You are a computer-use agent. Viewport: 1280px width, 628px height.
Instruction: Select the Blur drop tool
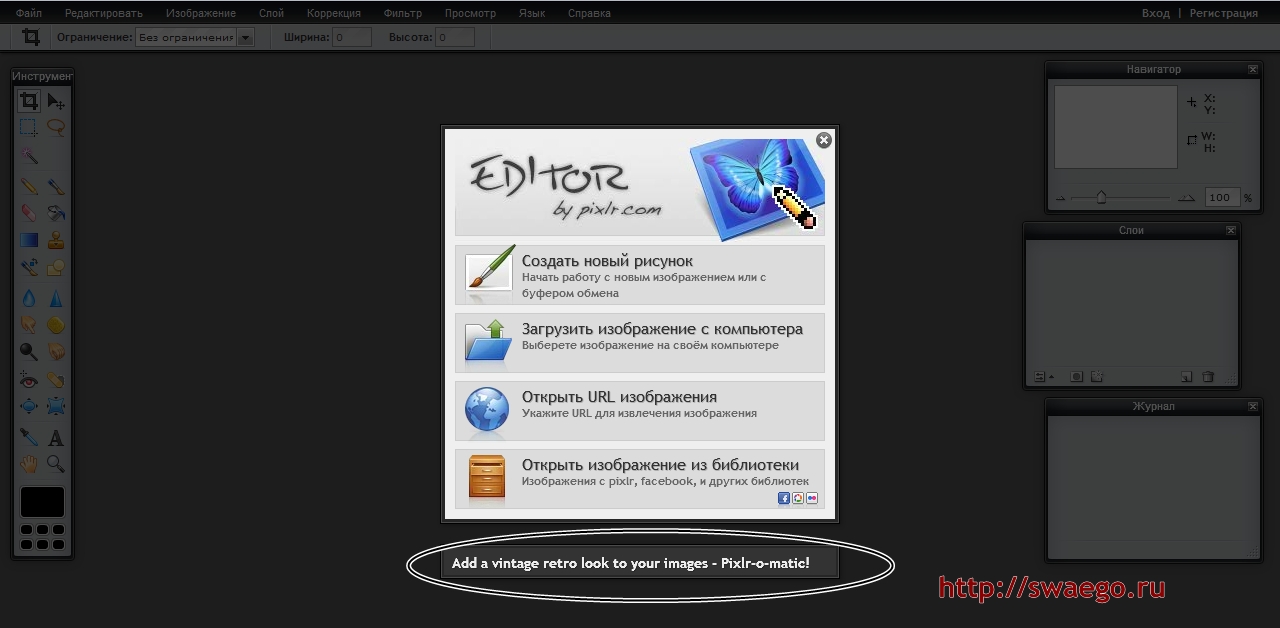coord(29,297)
